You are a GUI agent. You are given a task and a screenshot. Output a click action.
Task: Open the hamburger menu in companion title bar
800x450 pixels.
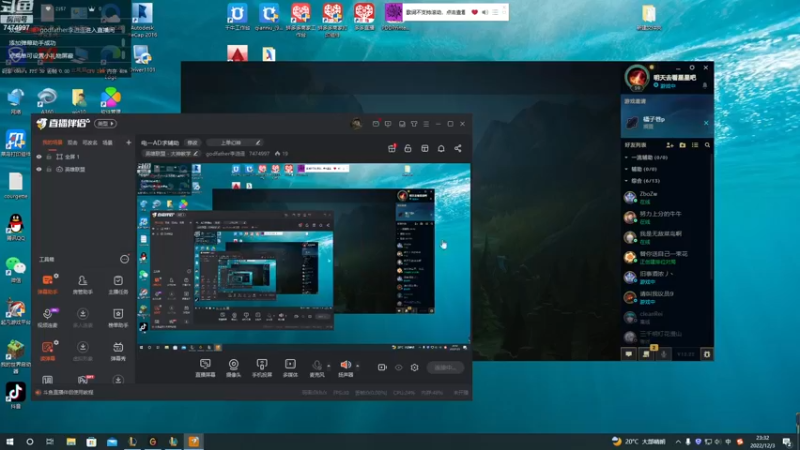point(426,124)
